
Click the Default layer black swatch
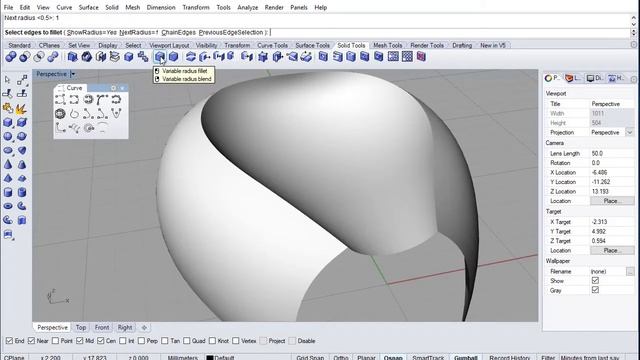click(x=210, y=358)
